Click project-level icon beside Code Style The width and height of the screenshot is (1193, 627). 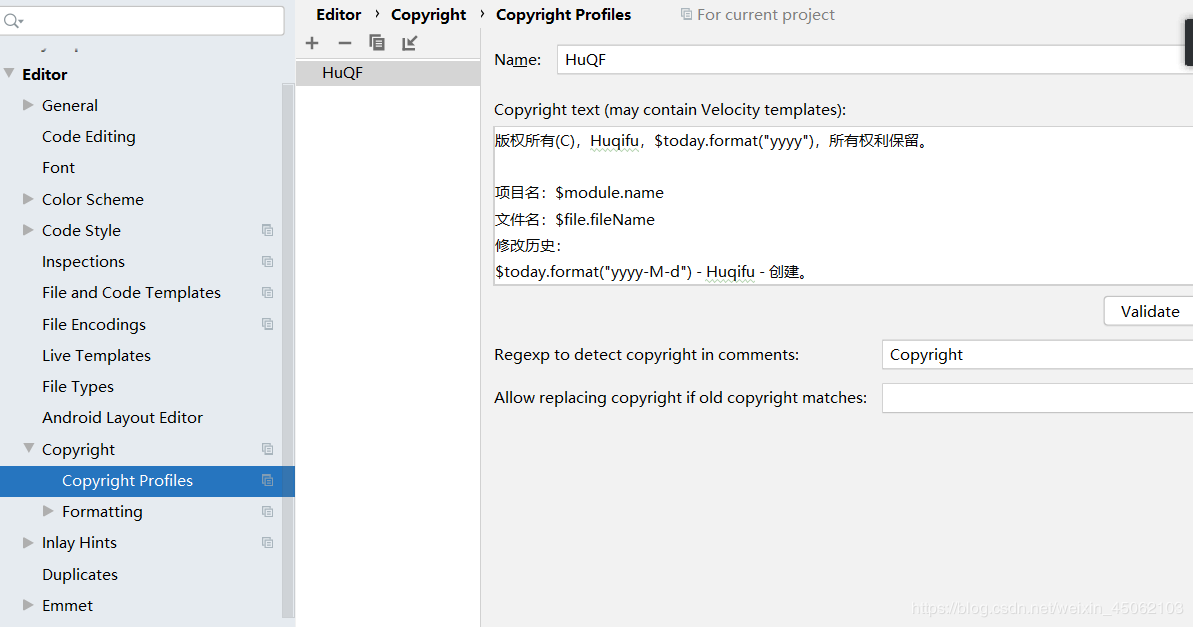pos(267,230)
